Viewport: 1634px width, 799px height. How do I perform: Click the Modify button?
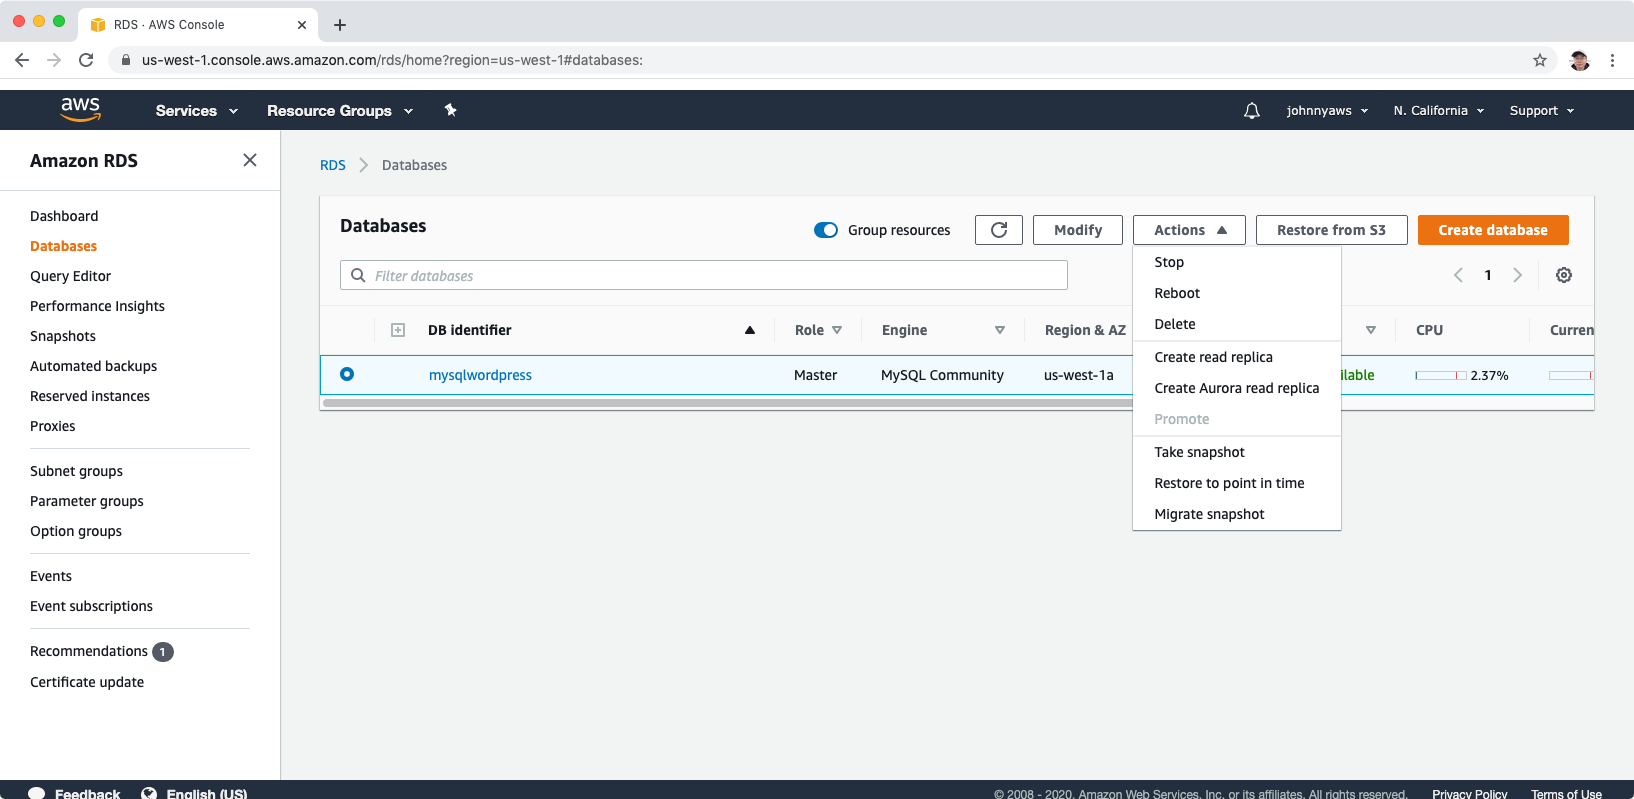coord(1078,230)
